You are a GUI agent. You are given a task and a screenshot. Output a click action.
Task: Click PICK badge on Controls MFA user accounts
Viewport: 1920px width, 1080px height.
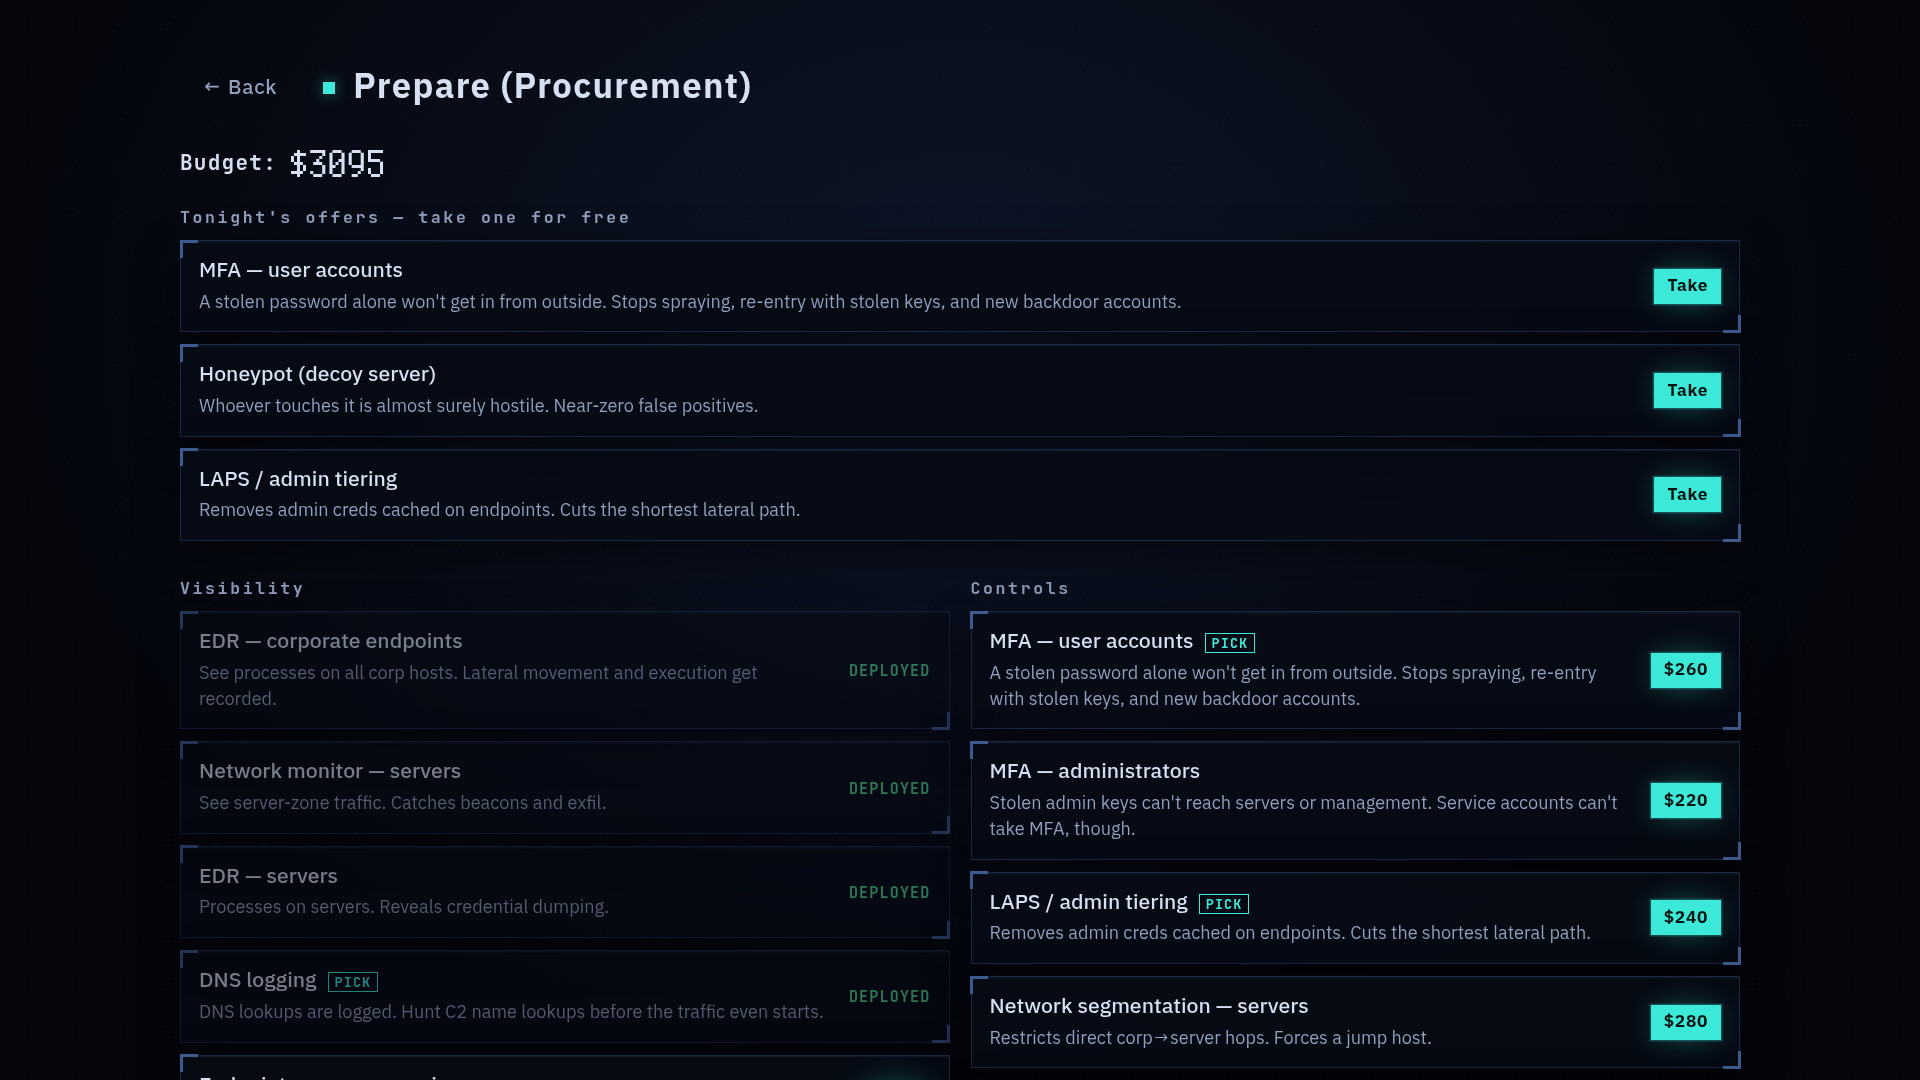(x=1230, y=643)
